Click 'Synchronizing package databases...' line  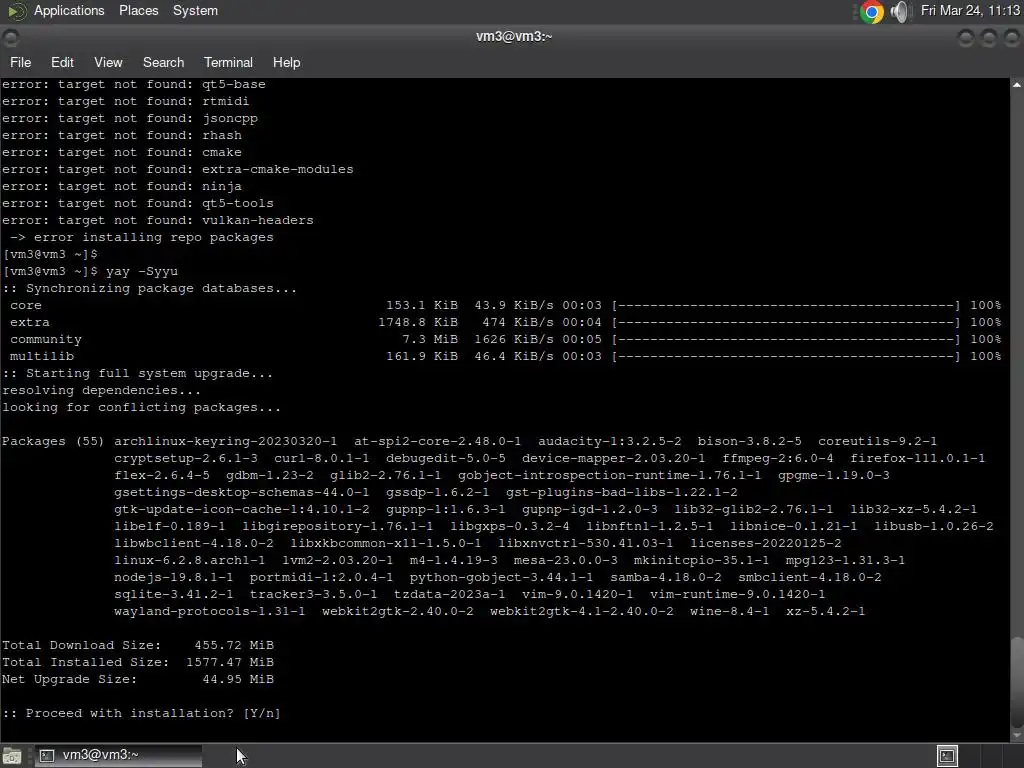pos(150,288)
